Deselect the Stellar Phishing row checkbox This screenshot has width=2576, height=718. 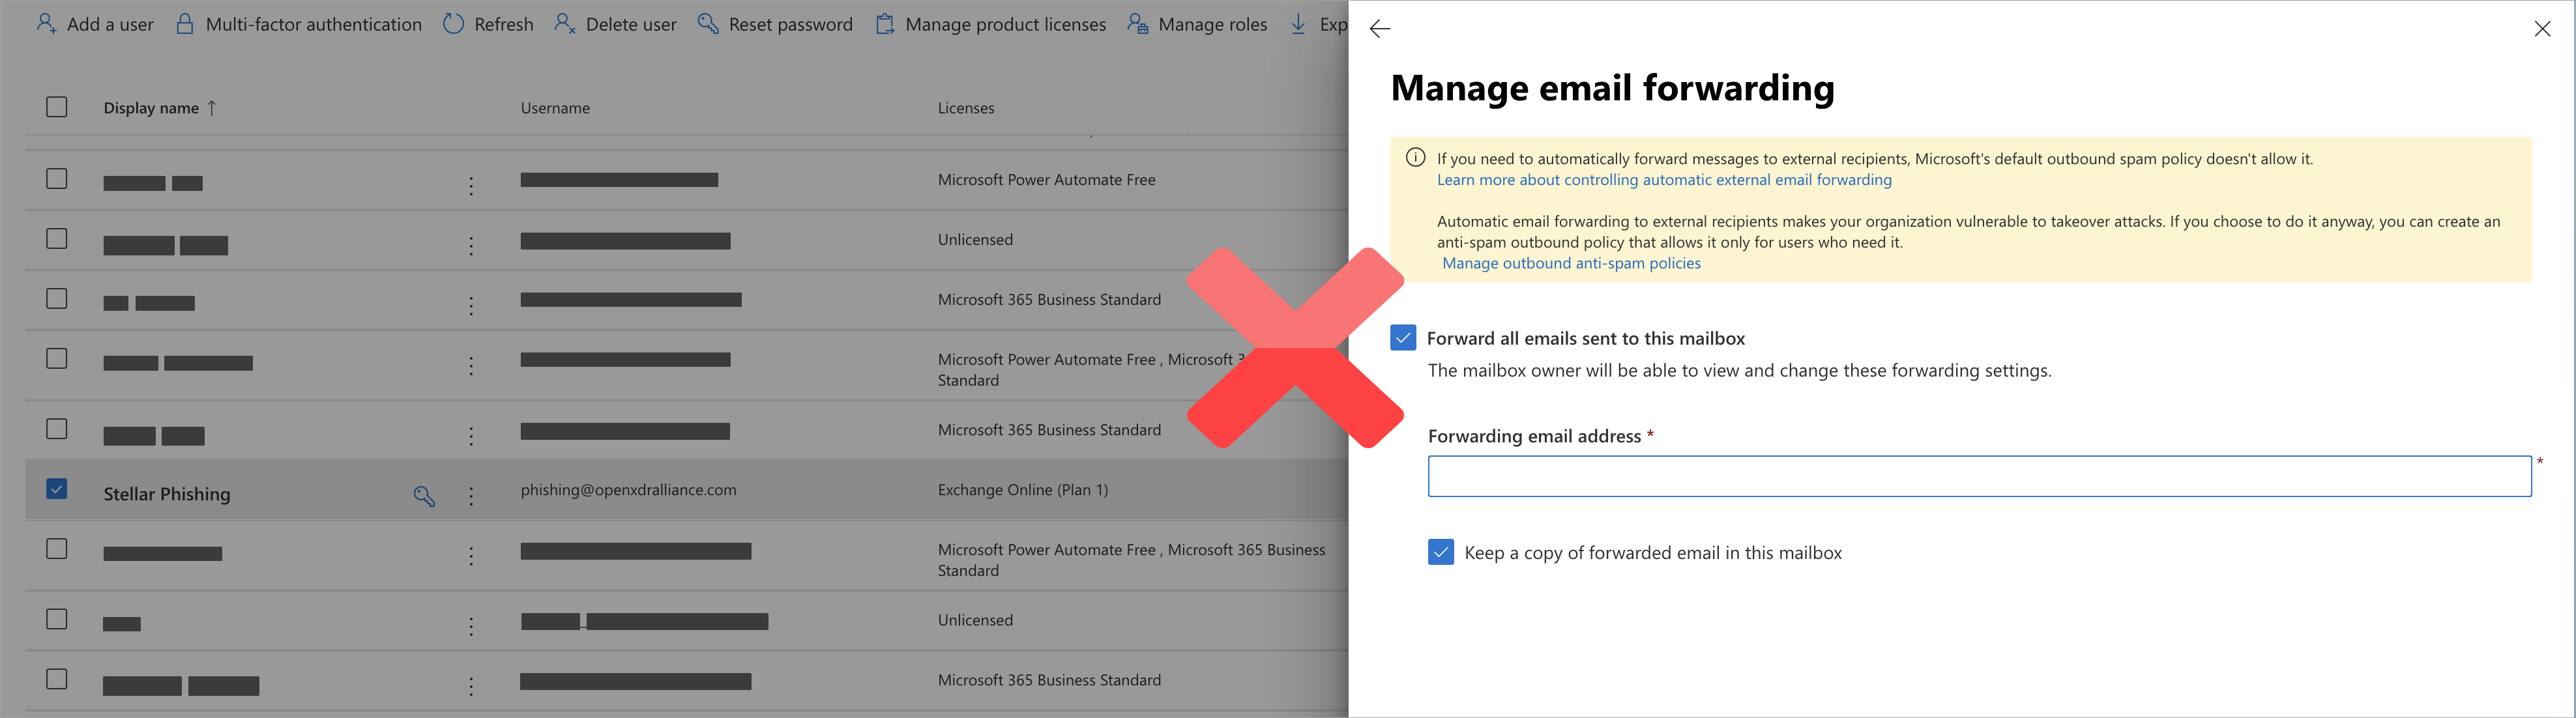(x=57, y=489)
